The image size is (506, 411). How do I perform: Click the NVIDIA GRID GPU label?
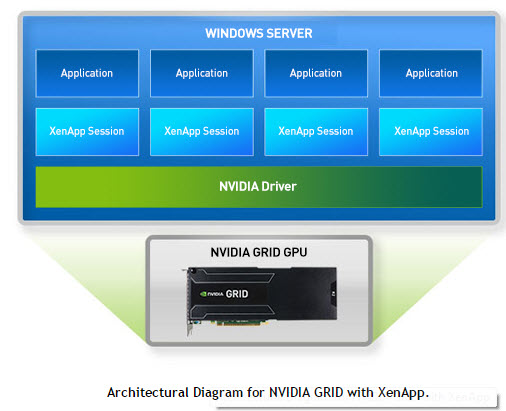(259, 252)
